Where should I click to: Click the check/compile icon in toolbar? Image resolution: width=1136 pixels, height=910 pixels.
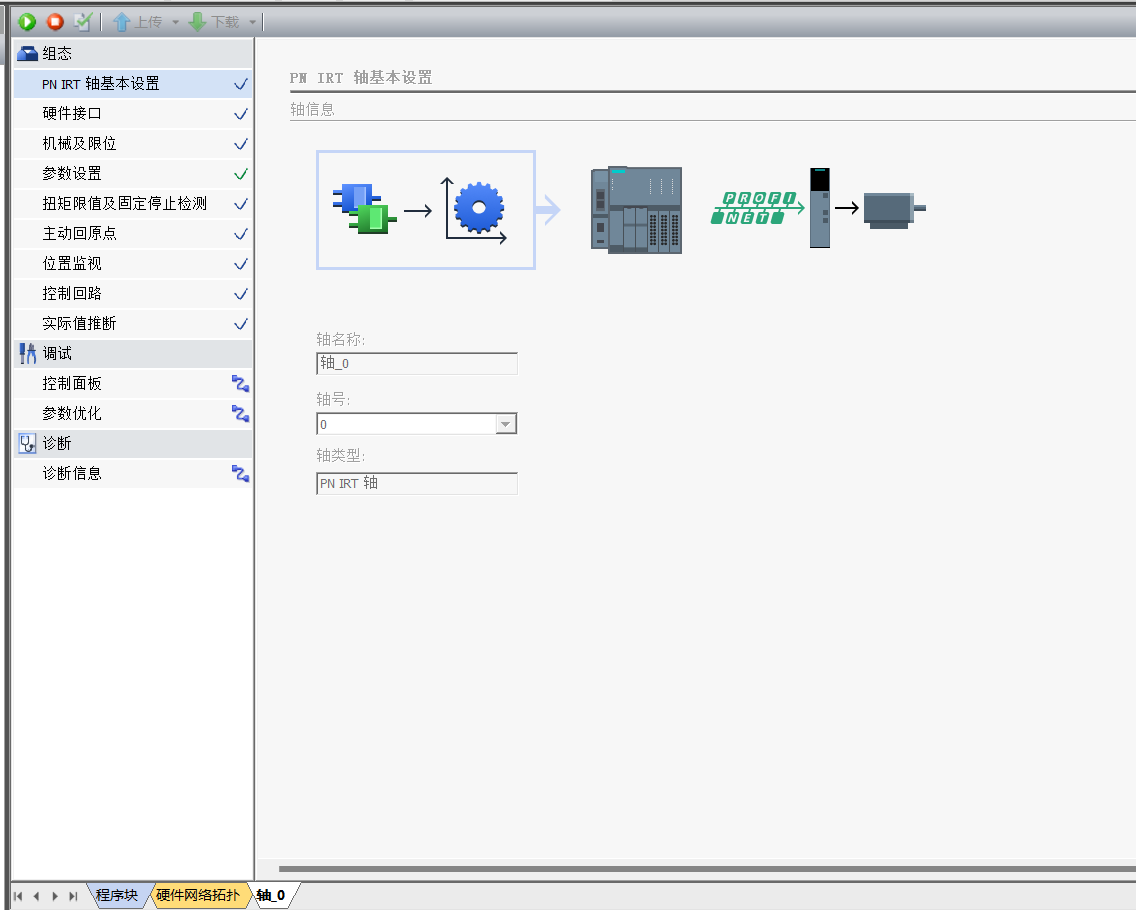83,22
